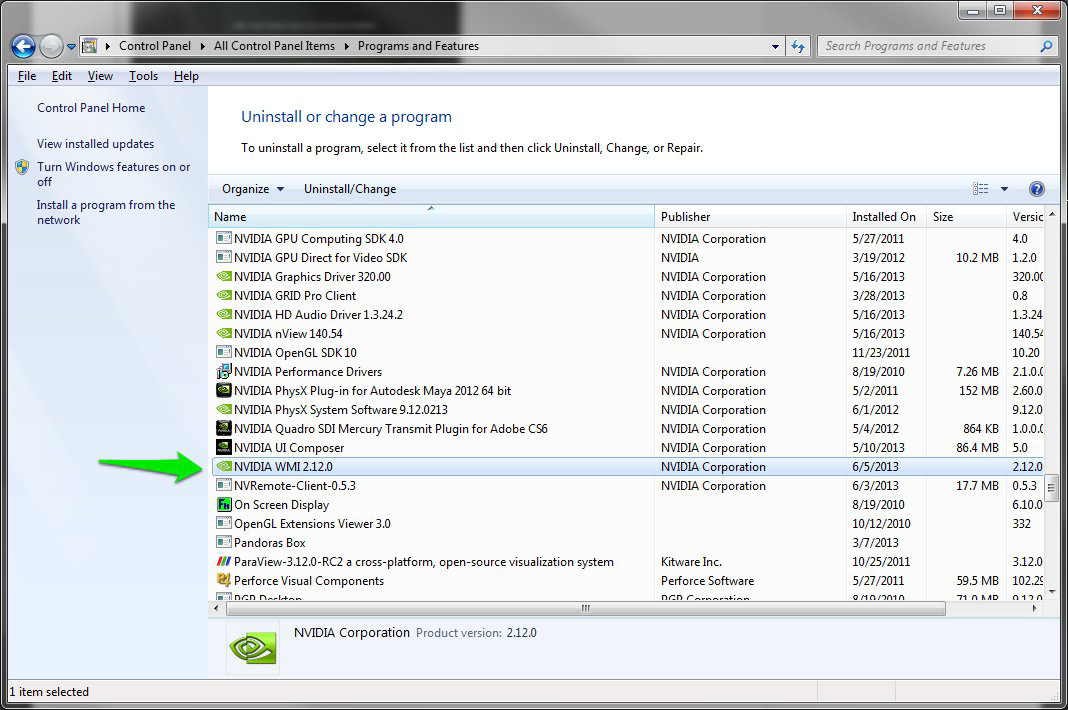Sort list by Size column header
Viewport: 1068px width, 710px height.
966,217
